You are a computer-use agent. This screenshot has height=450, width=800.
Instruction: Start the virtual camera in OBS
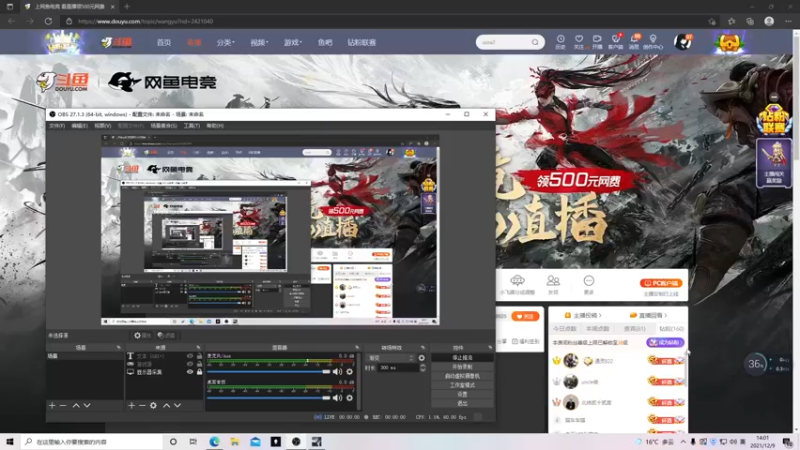(x=462, y=376)
